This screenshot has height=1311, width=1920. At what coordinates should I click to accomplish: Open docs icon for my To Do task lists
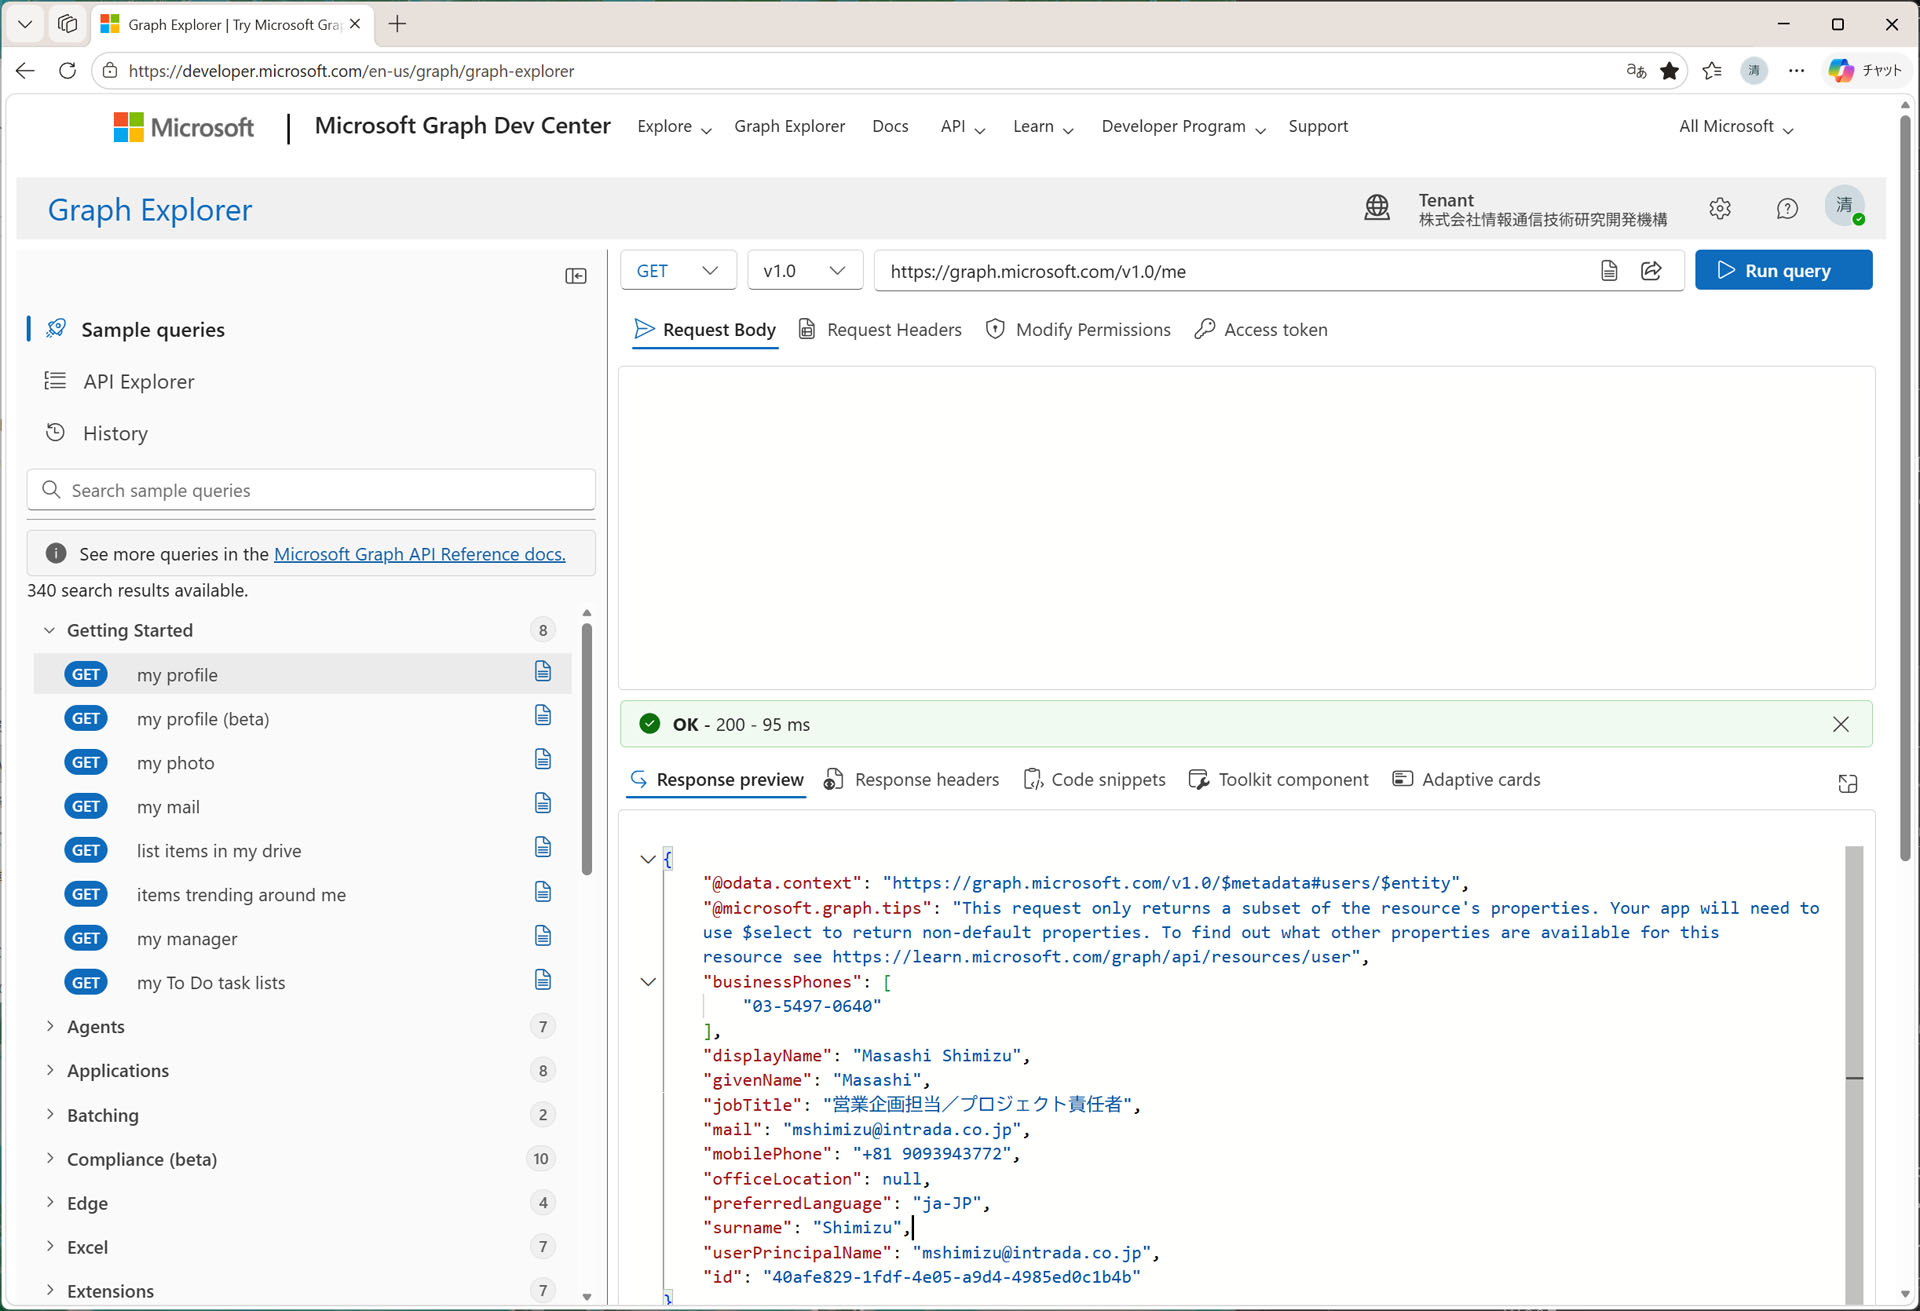543,979
